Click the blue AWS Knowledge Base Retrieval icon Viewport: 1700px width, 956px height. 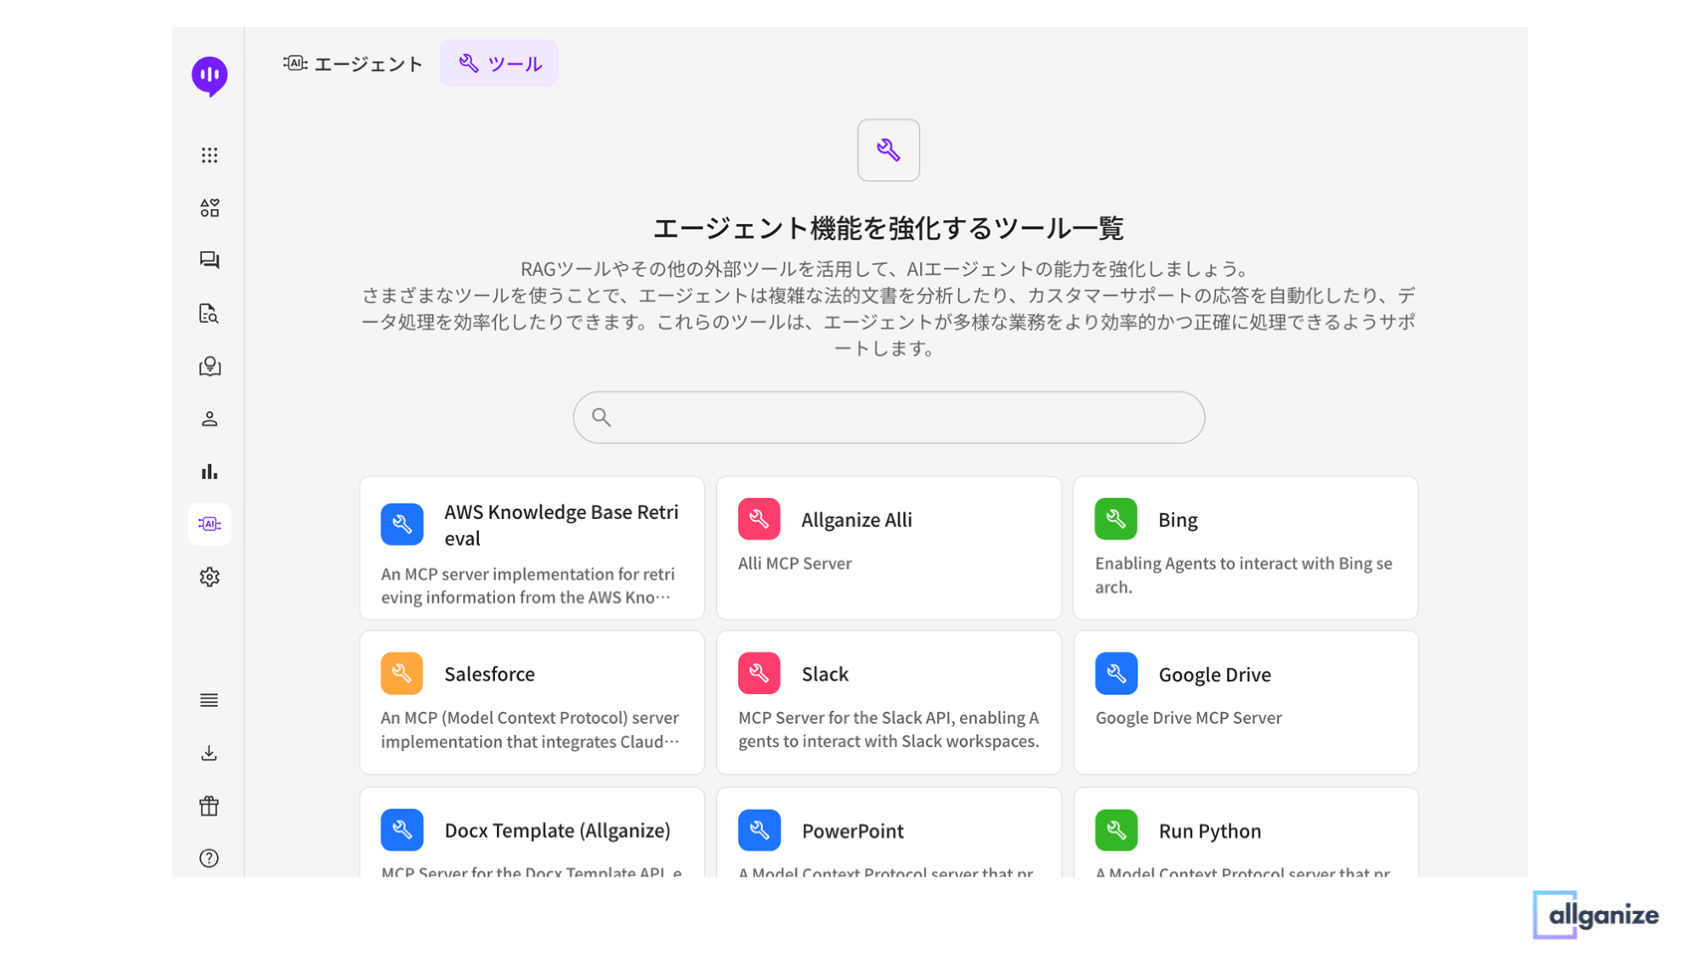tap(402, 524)
